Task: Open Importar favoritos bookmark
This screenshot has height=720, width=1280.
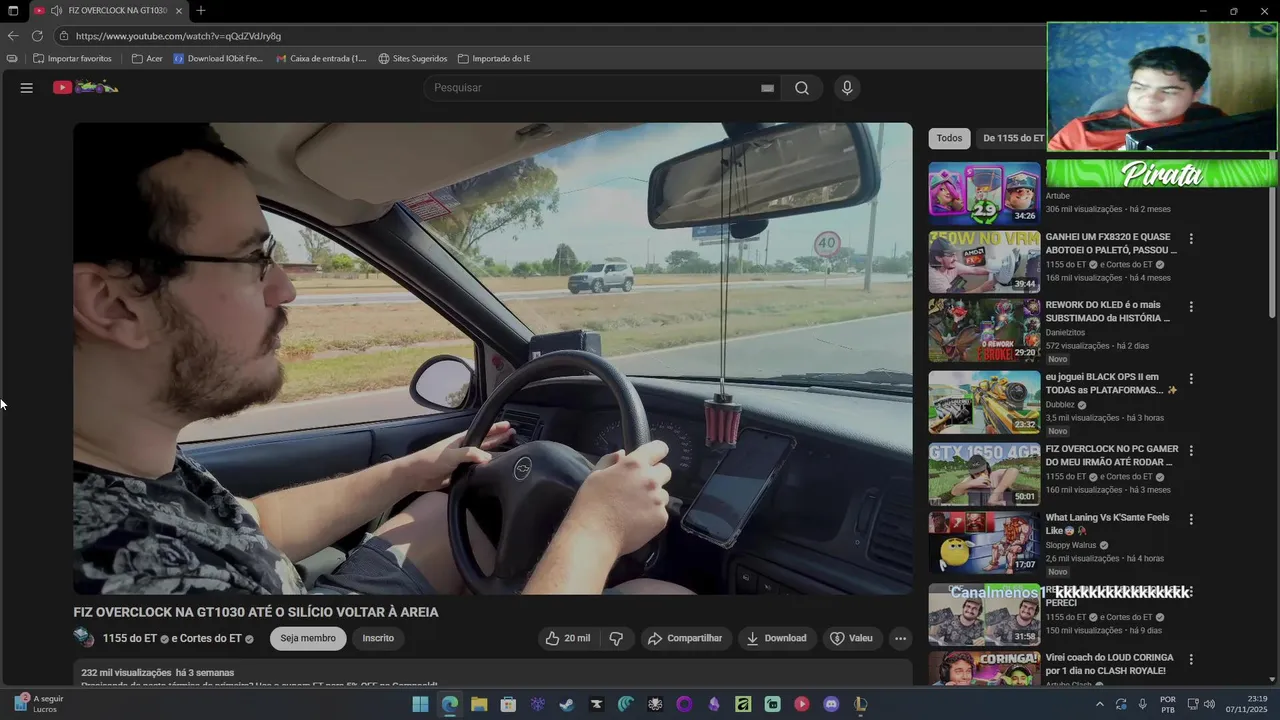Action: click(72, 59)
